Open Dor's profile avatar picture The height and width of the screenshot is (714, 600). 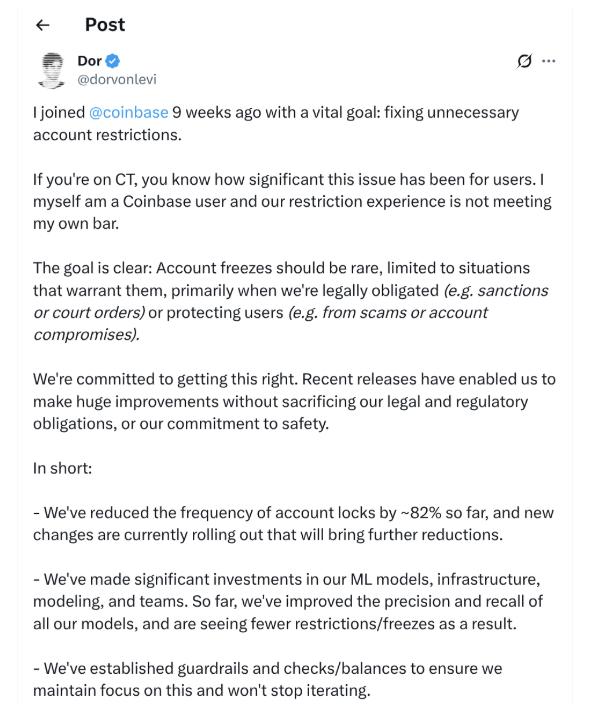tap(51, 70)
